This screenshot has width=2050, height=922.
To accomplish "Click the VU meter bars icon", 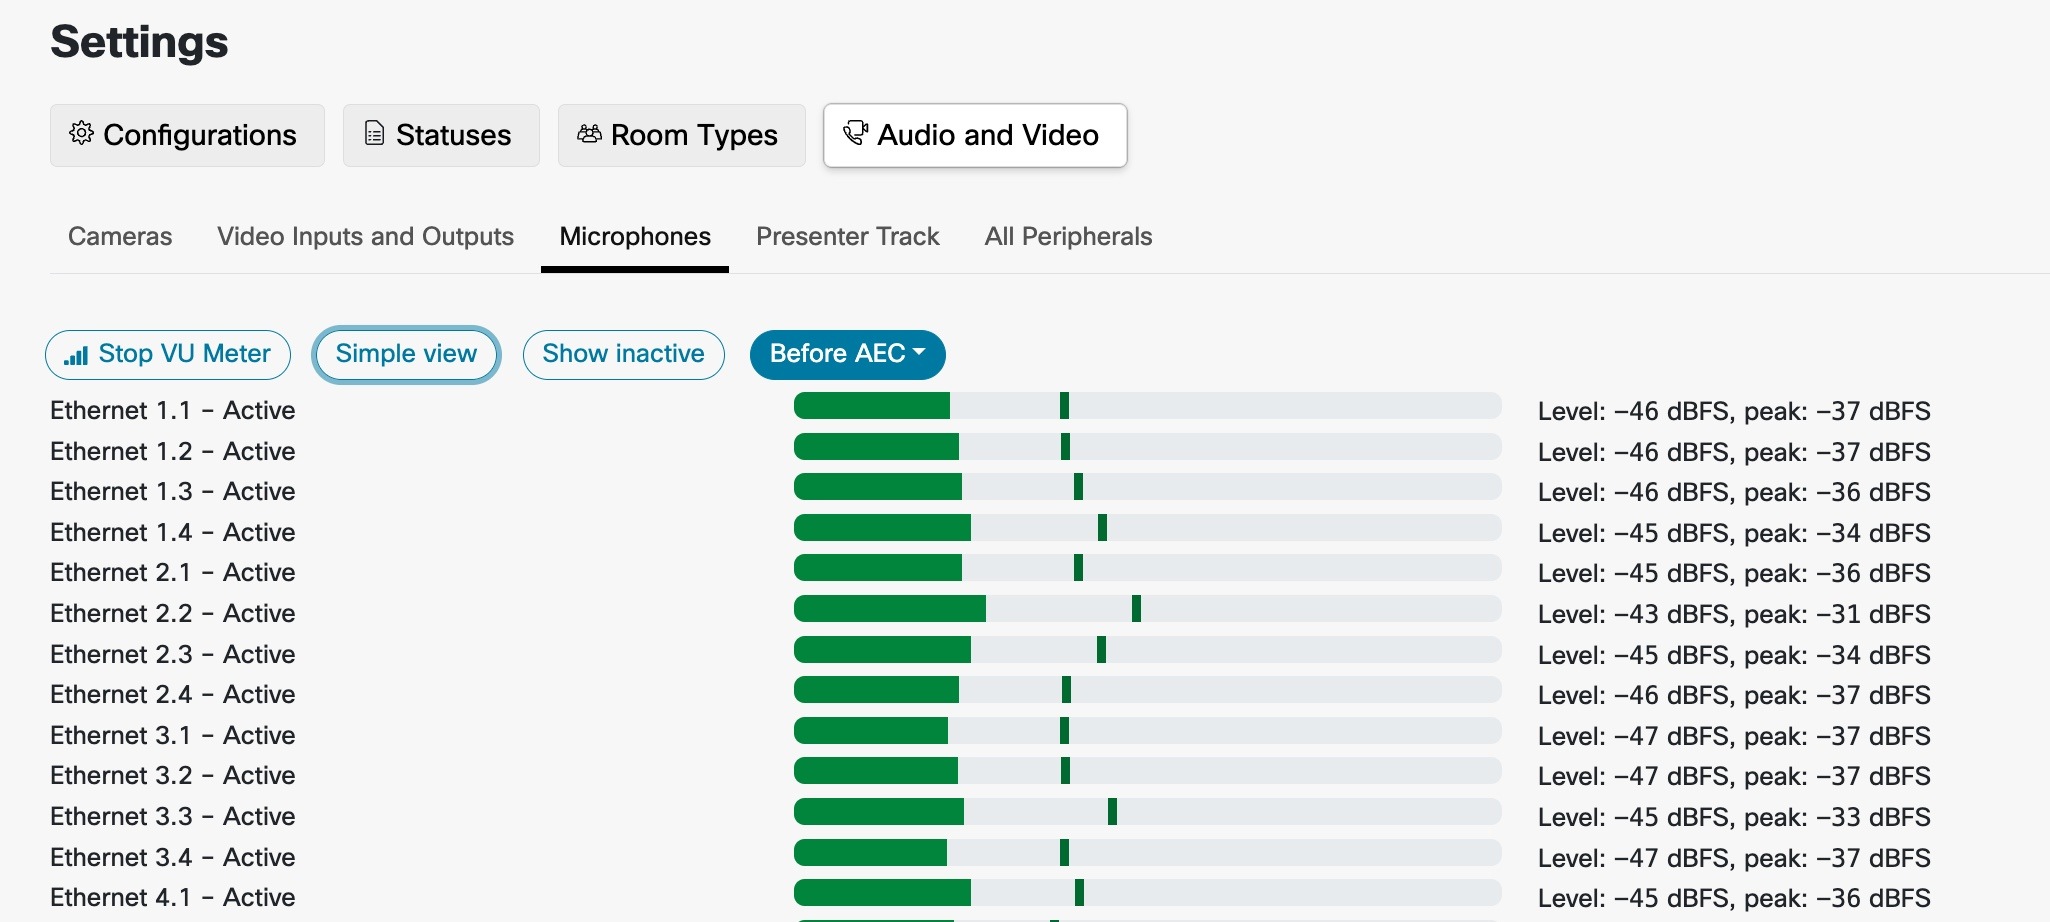I will (x=76, y=355).
